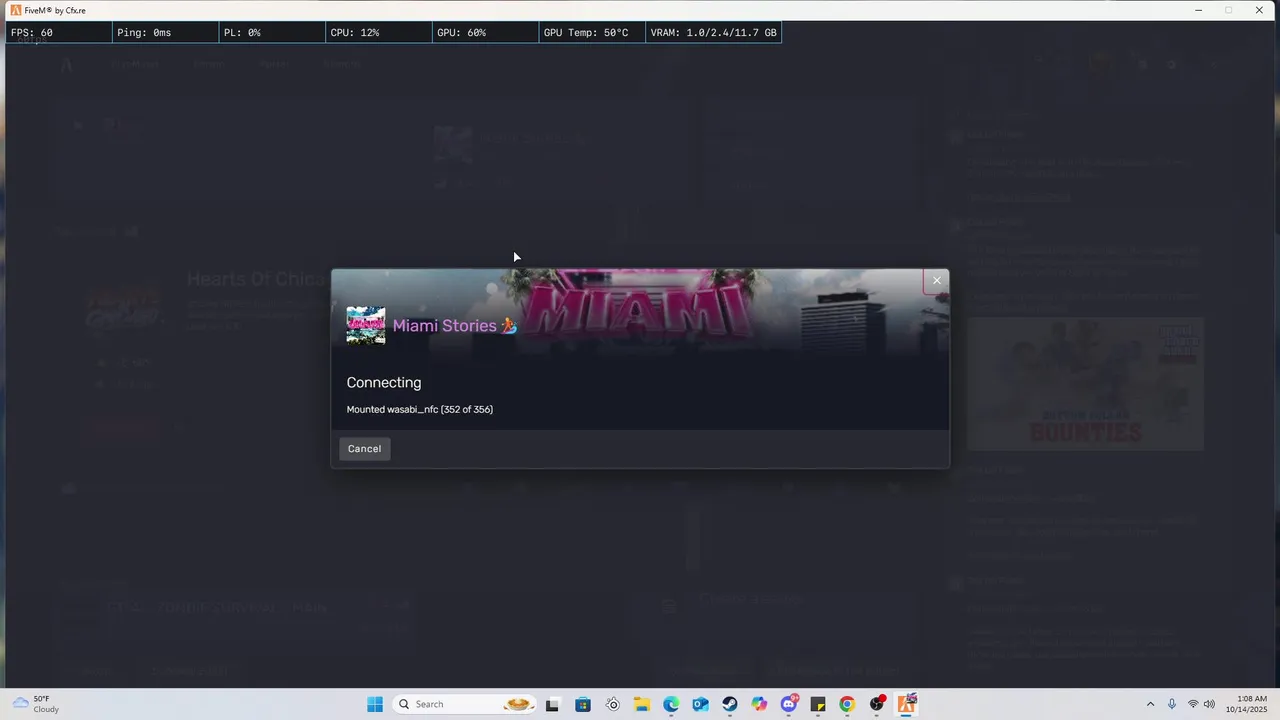Open Copilot from the taskbar
The image size is (1280, 720).
pos(759,704)
